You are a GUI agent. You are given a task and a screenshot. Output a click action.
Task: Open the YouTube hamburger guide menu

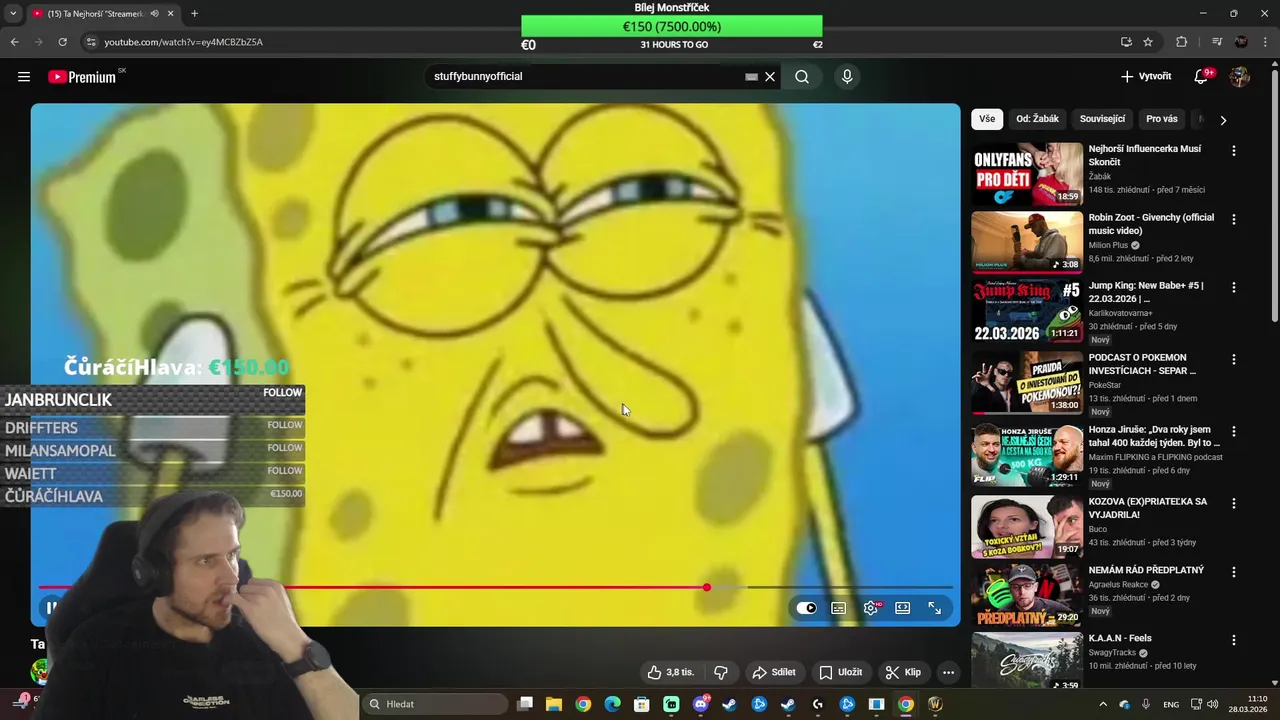[x=24, y=77]
